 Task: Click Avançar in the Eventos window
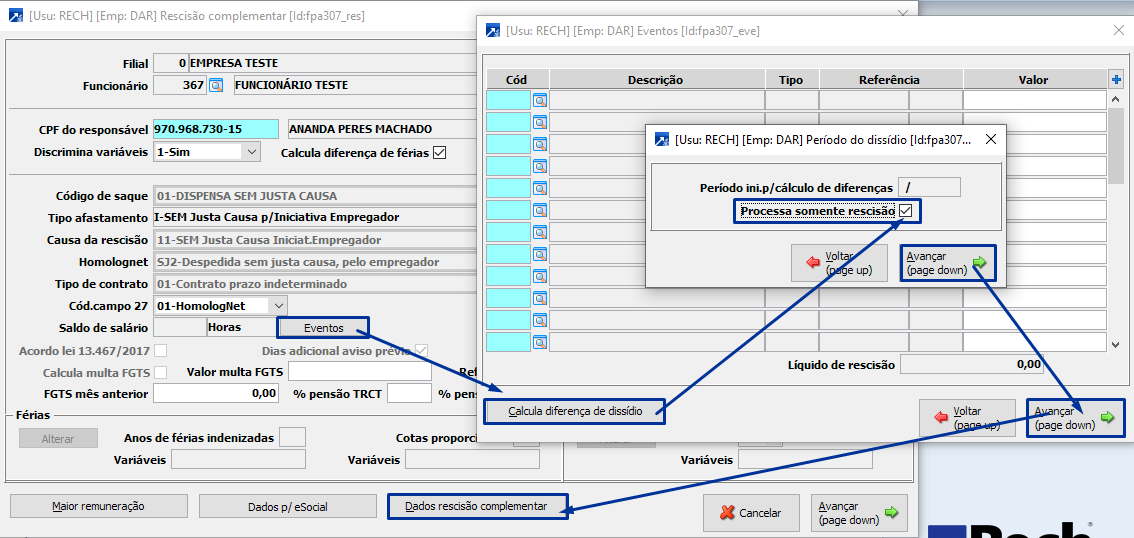(1075, 418)
